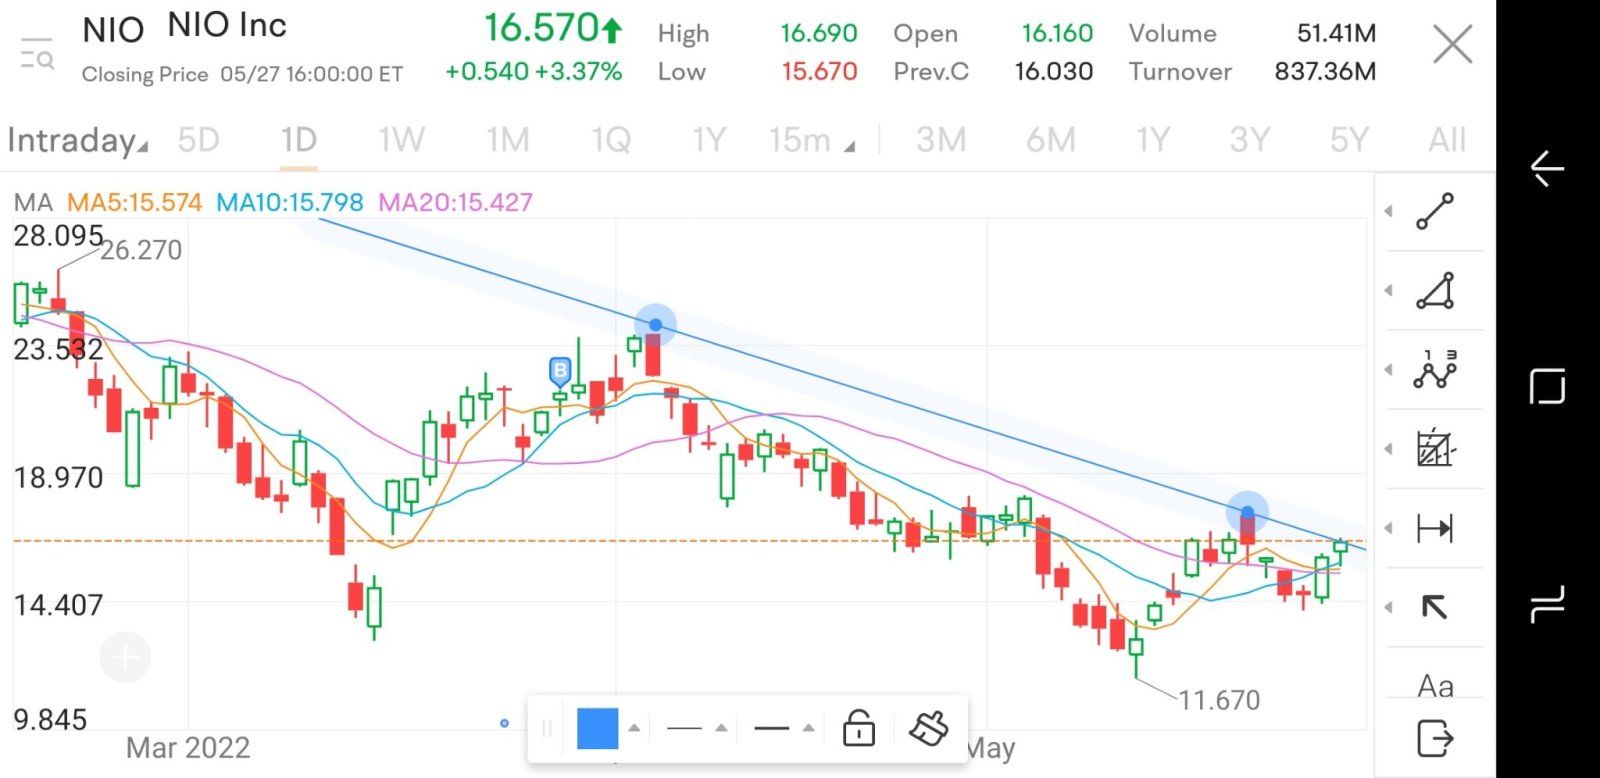Open the line color options arrow
This screenshot has height=778, width=1600.
[634, 728]
